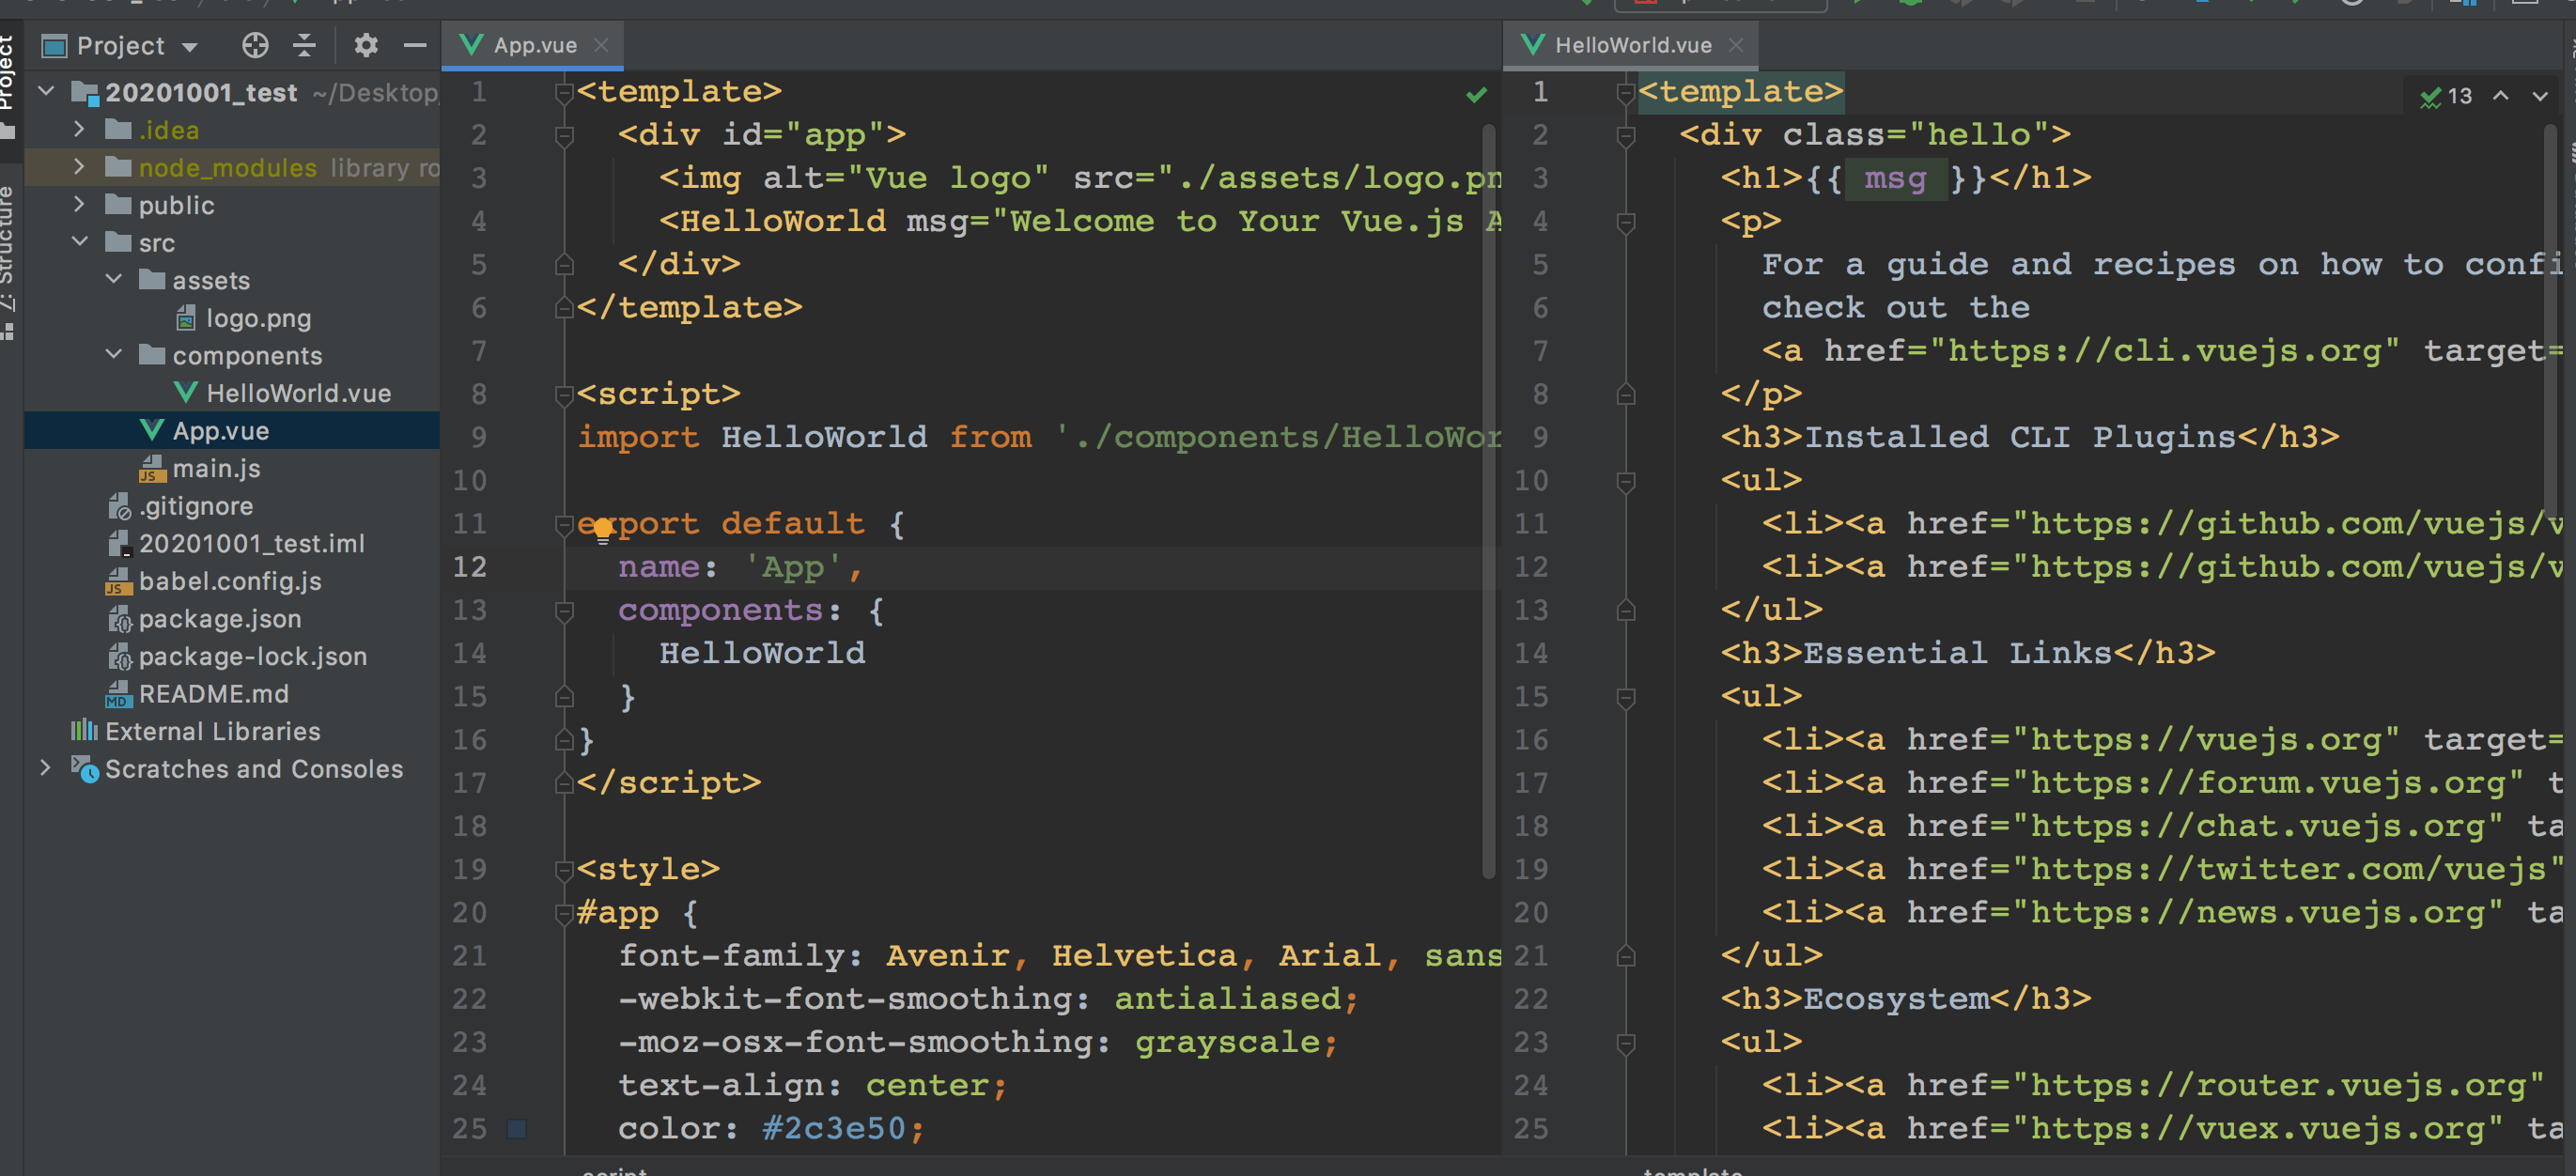
Task: Click 'Ecosystem' heading on line 22
Action: pyautogui.click(x=1895, y=999)
